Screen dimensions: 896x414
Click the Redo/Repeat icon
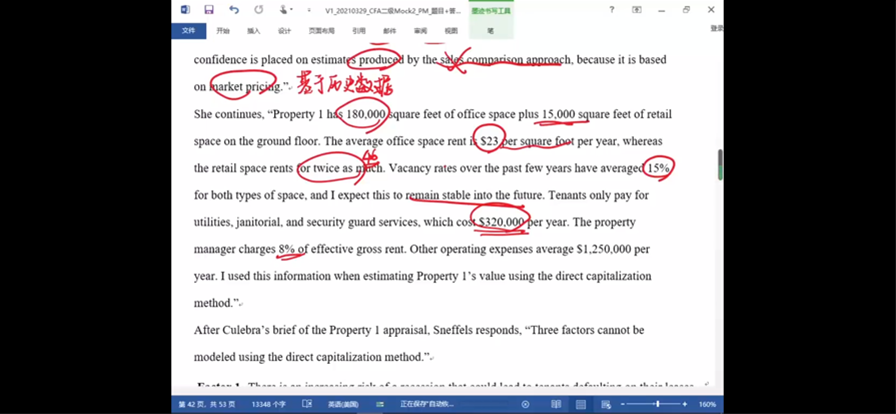[x=258, y=10]
